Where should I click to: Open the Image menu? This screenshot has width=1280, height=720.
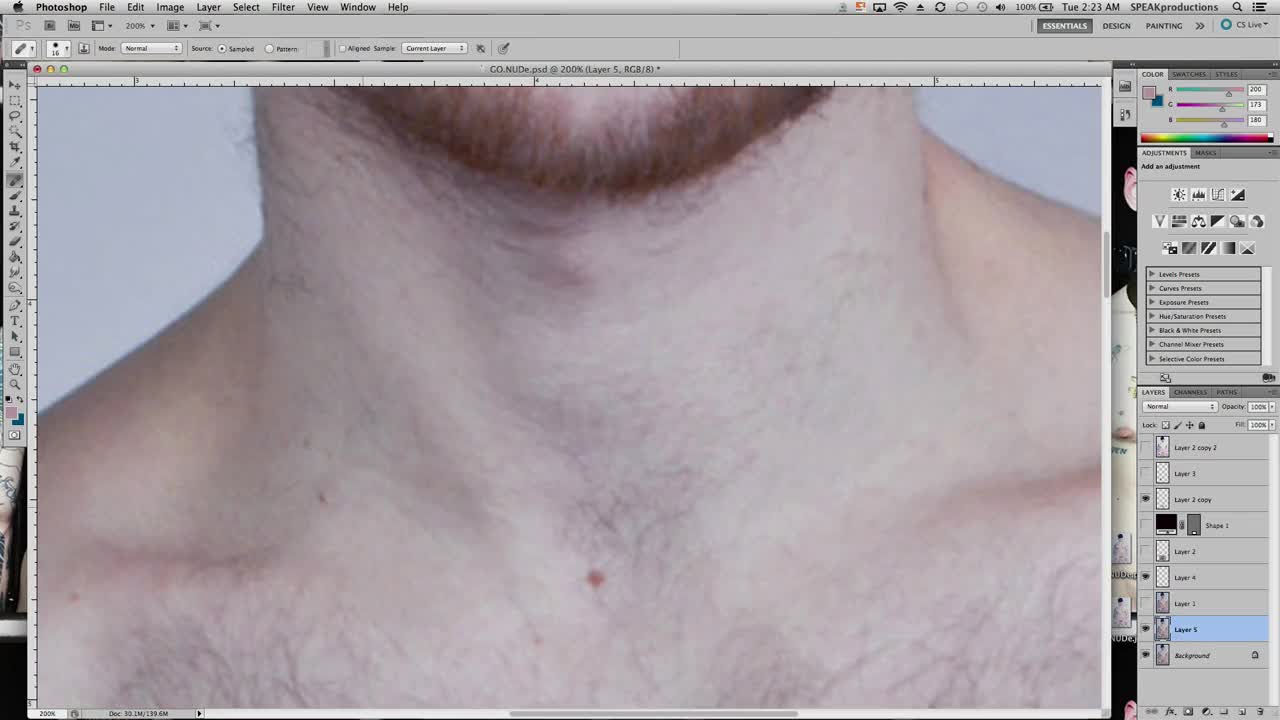(170, 7)
